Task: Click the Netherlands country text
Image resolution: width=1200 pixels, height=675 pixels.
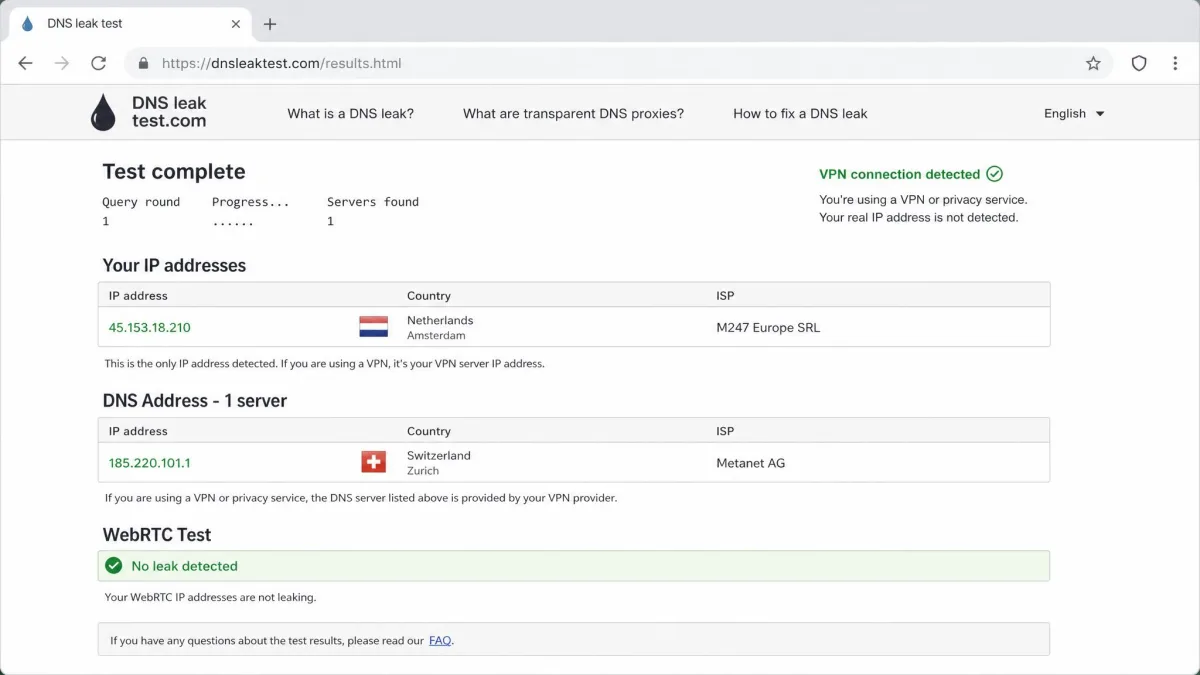Action: (x=440, y=320)
